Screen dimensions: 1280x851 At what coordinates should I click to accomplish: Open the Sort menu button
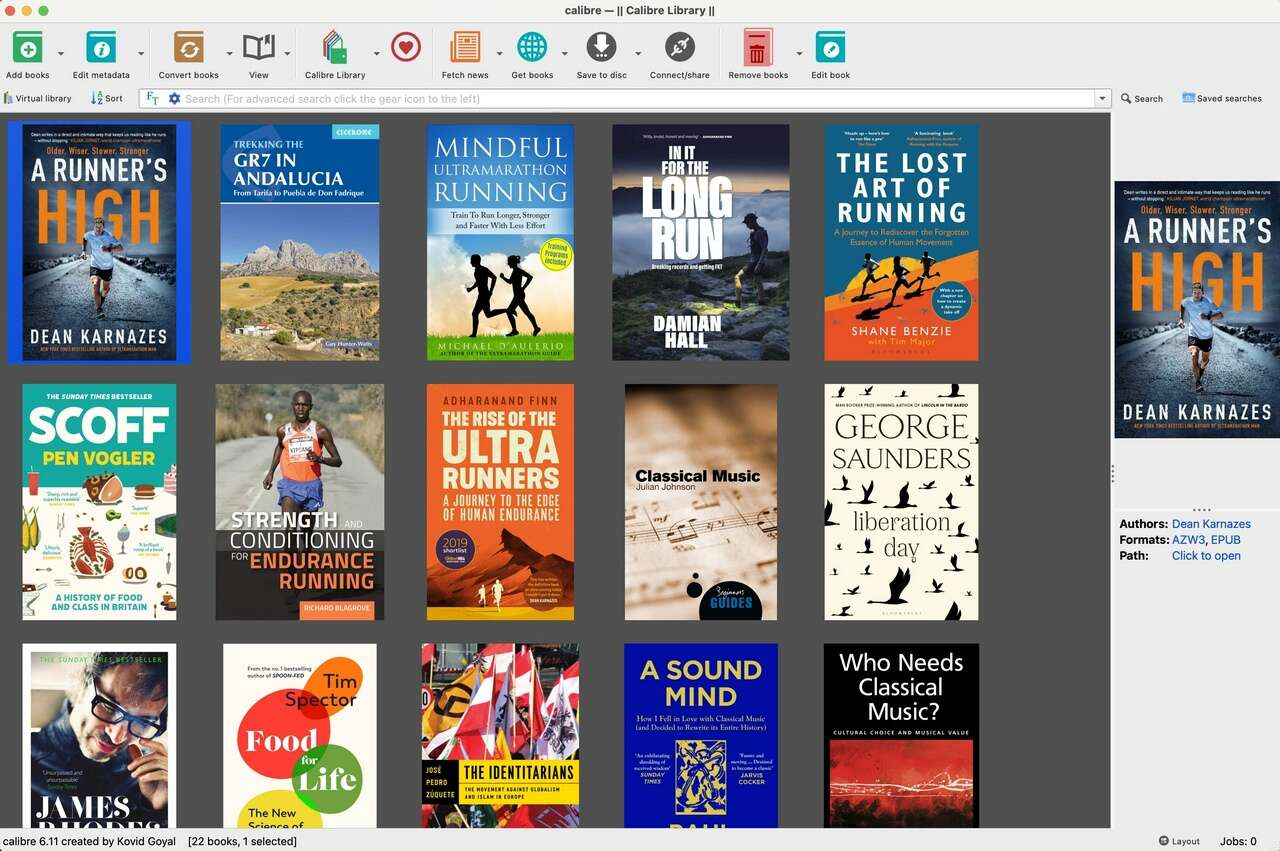[107, 98]
